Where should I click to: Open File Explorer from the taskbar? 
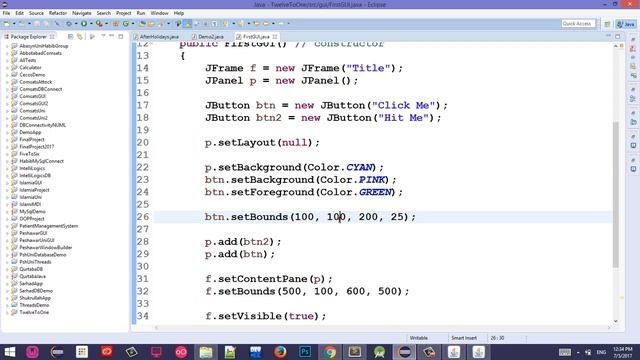click(x=206, y=352)
